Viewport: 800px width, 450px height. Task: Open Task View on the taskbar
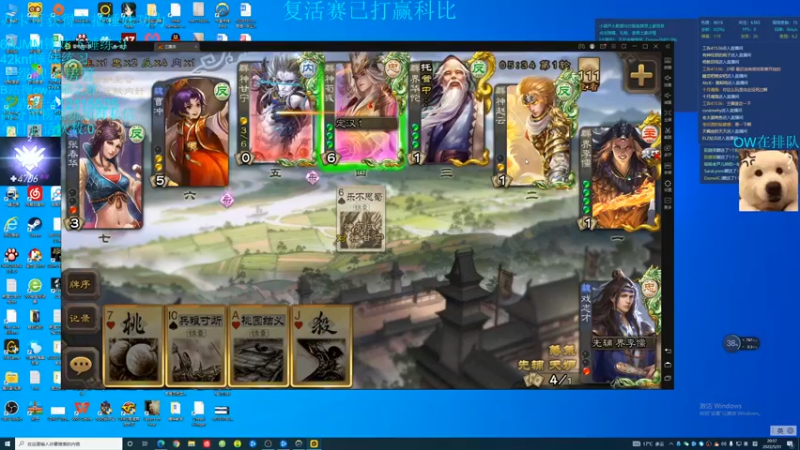pos(145,444)
